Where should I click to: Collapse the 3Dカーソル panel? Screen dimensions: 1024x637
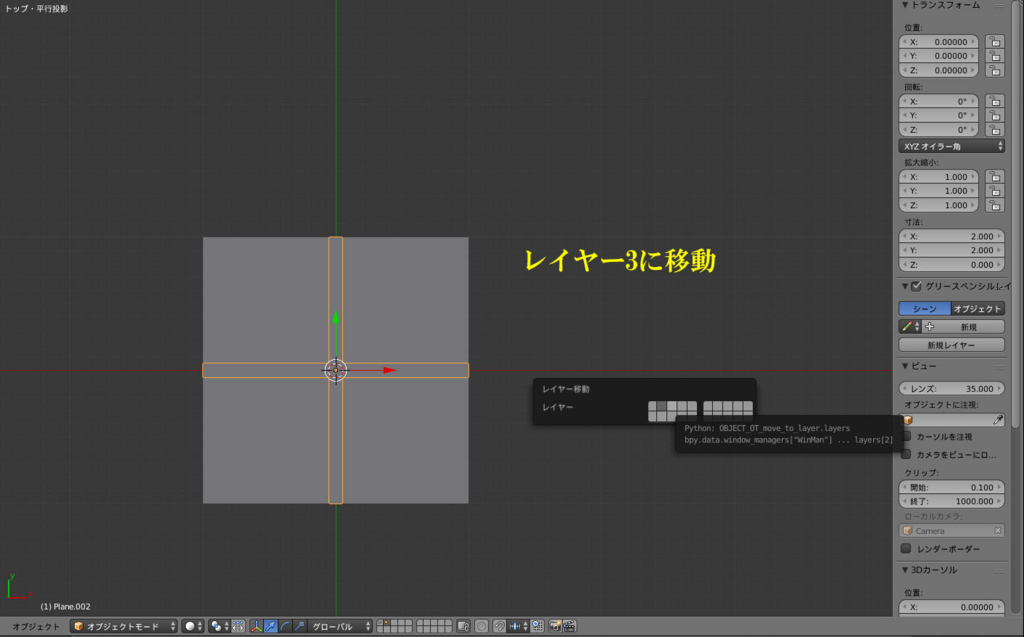click(x=905, y=570)
